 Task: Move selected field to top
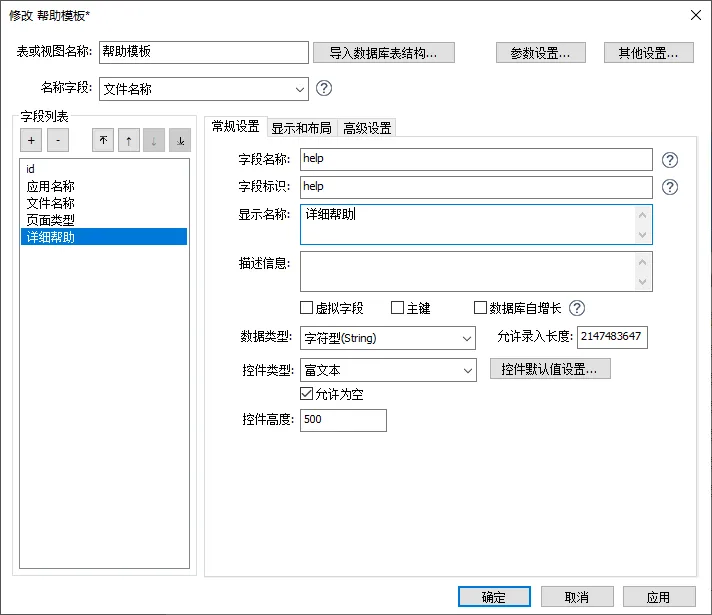[102, 141]
